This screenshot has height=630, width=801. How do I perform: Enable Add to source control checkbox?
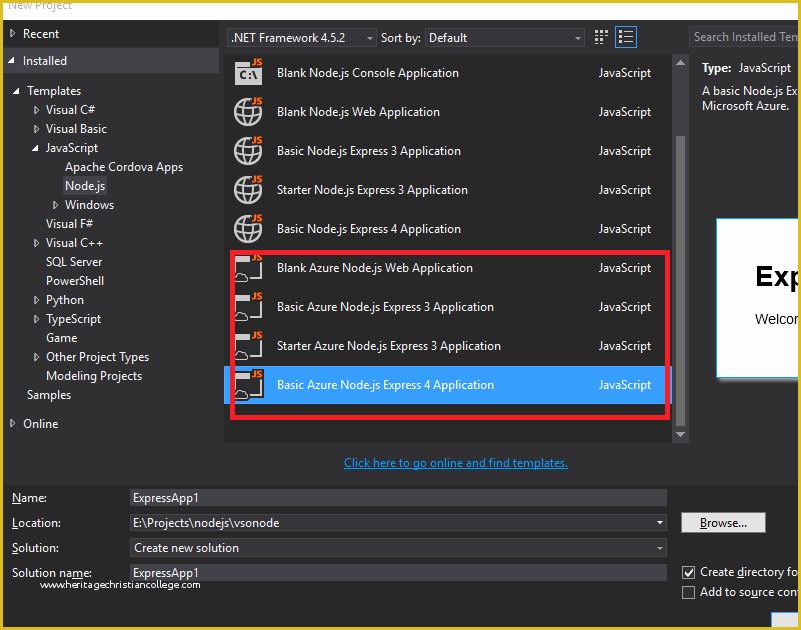(x=689, y=592)
